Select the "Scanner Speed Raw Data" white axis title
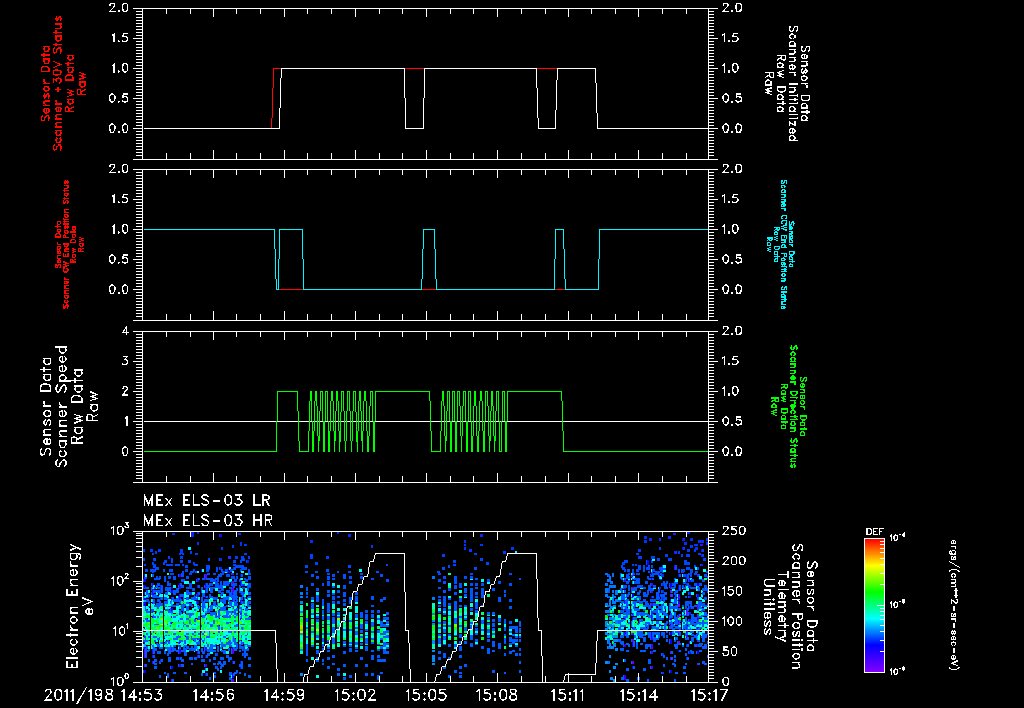 coord(69,406)
